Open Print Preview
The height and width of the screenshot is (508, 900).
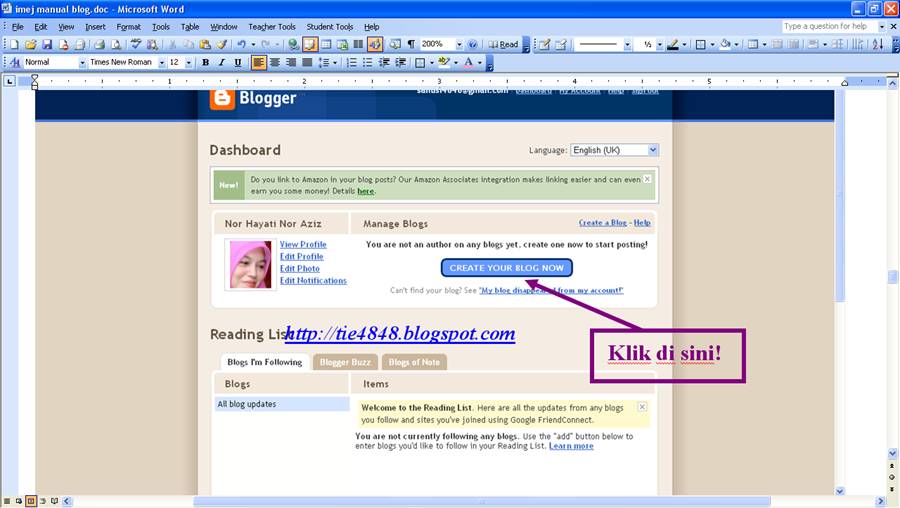(115, 44)
